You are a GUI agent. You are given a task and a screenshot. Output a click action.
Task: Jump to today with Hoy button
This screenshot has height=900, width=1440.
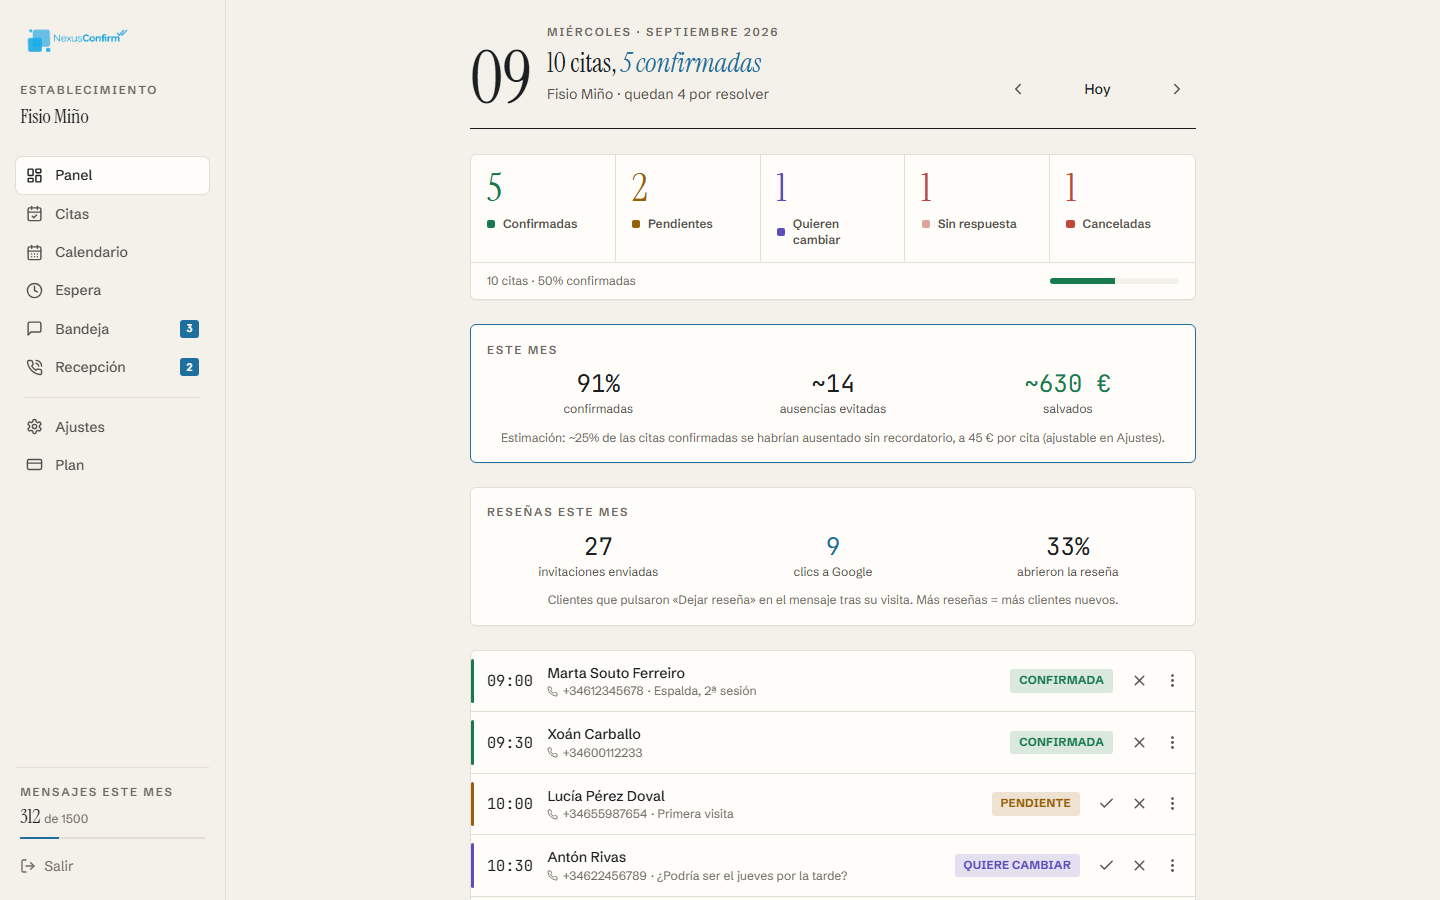pos(1097,89)
